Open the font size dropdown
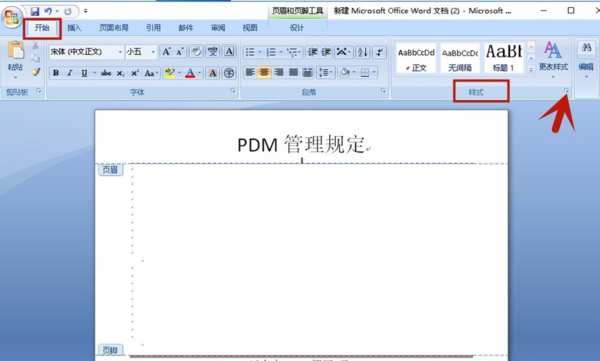 [x=153, y=52]
